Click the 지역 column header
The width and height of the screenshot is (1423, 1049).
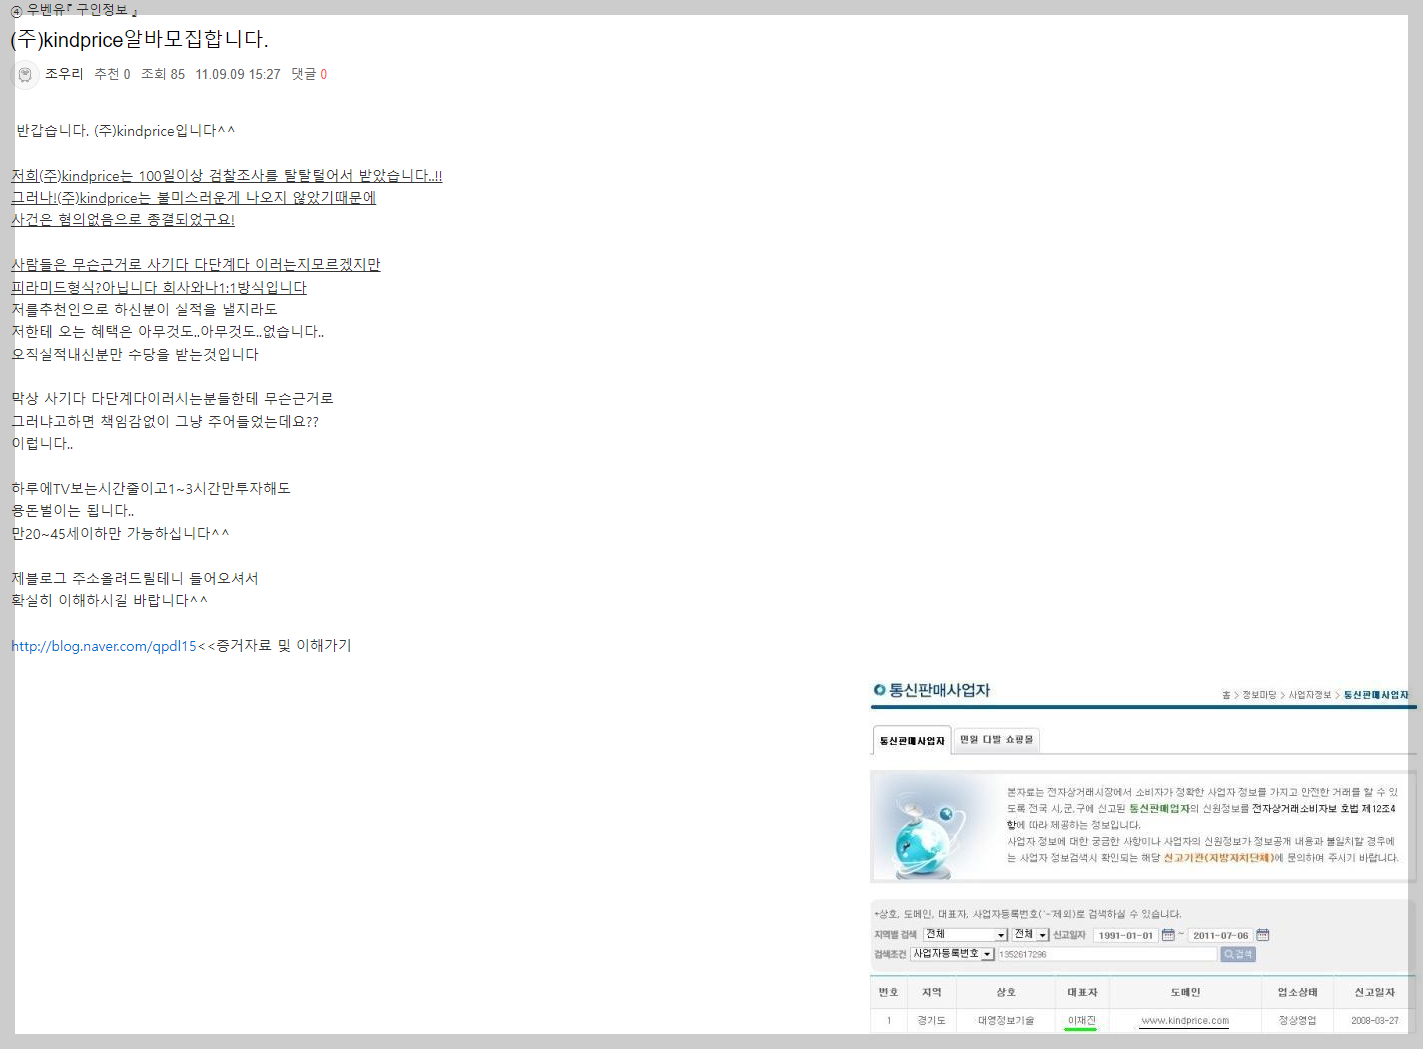pyautogui.click(x=932, y=992)
